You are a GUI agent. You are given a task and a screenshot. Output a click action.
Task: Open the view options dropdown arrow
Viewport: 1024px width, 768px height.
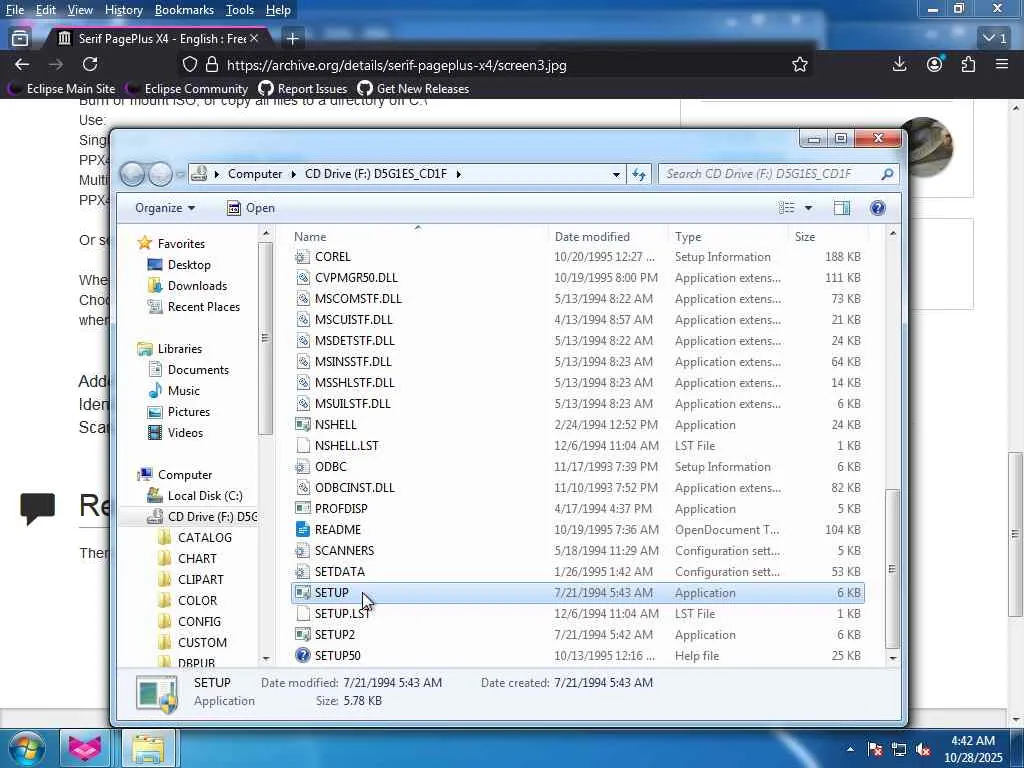point(808,208)
